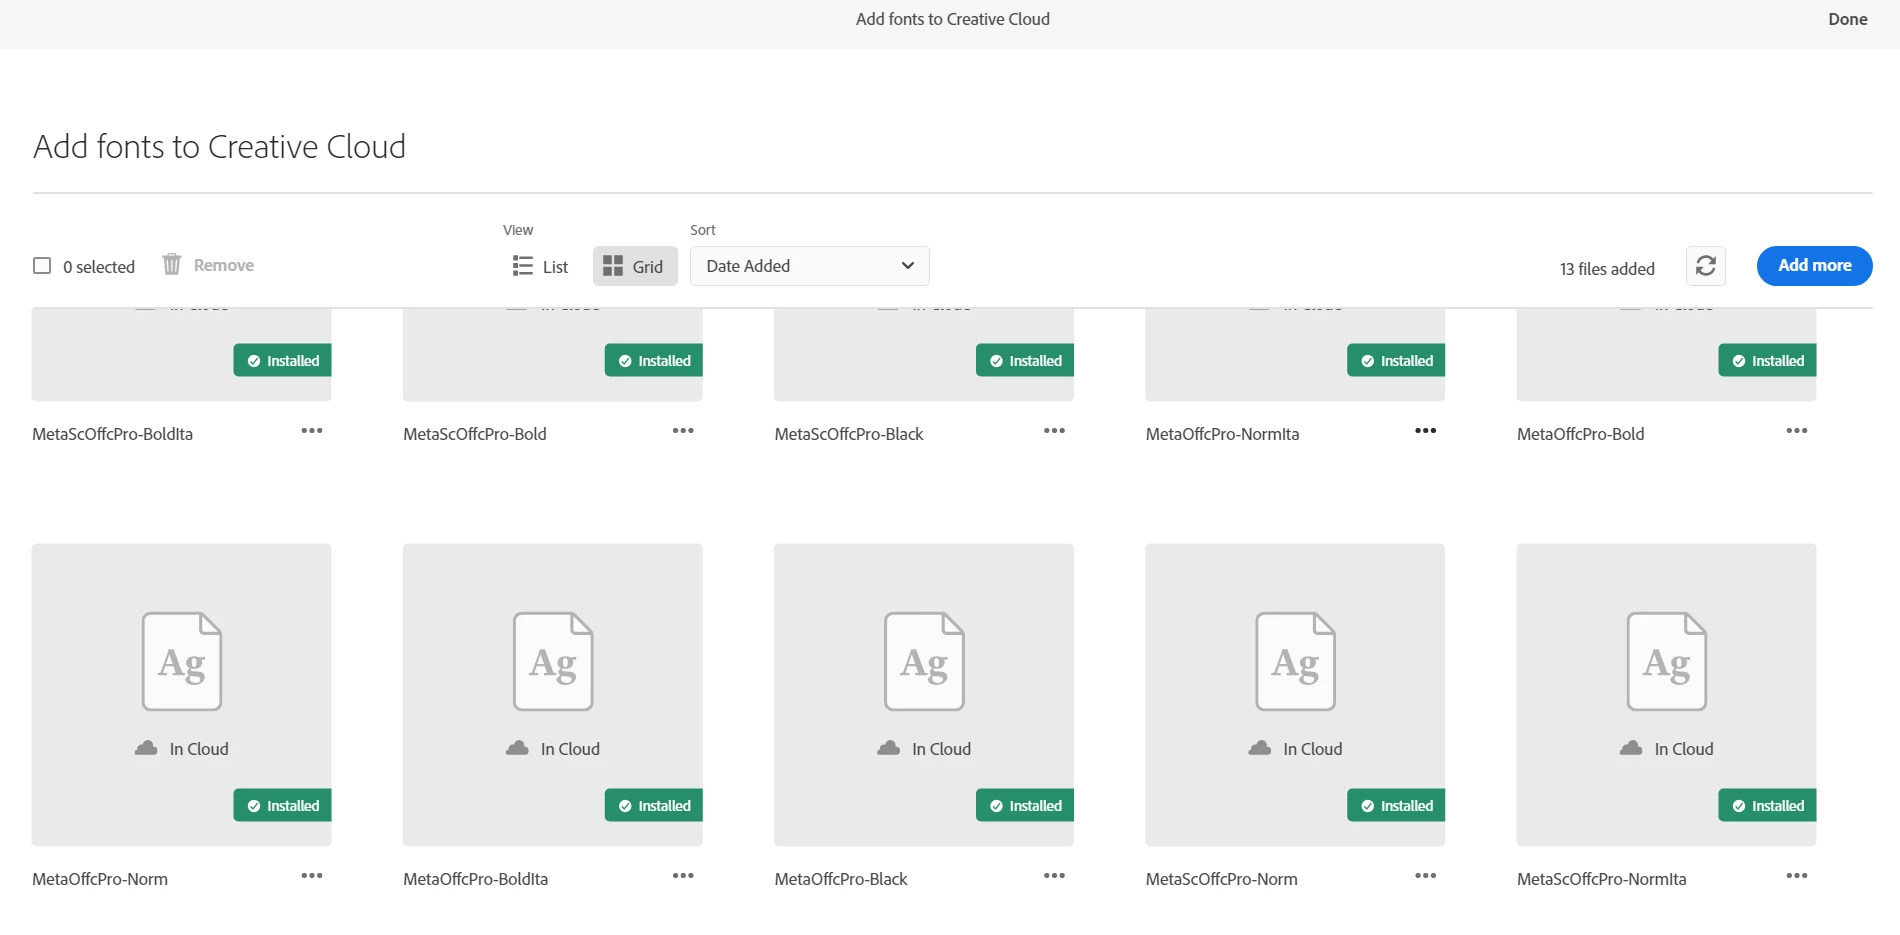This screenshot has width=1900, height=935.
Task: Click Installed badge on MetaScOffcPro-NormIta card
Action: tap(1768, 806)
